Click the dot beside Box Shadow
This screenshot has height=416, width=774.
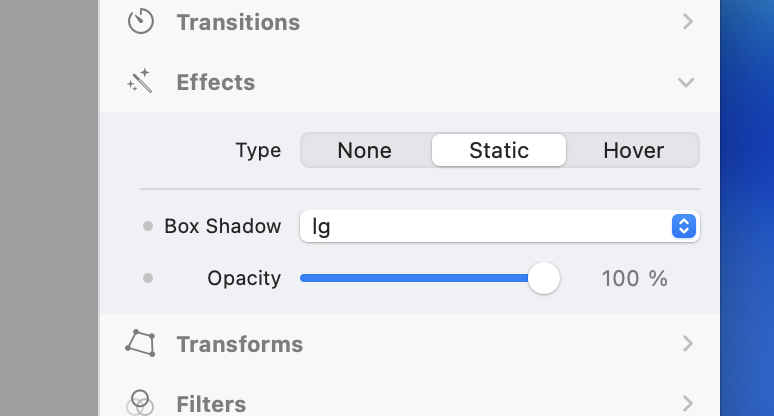coord(148,226)
